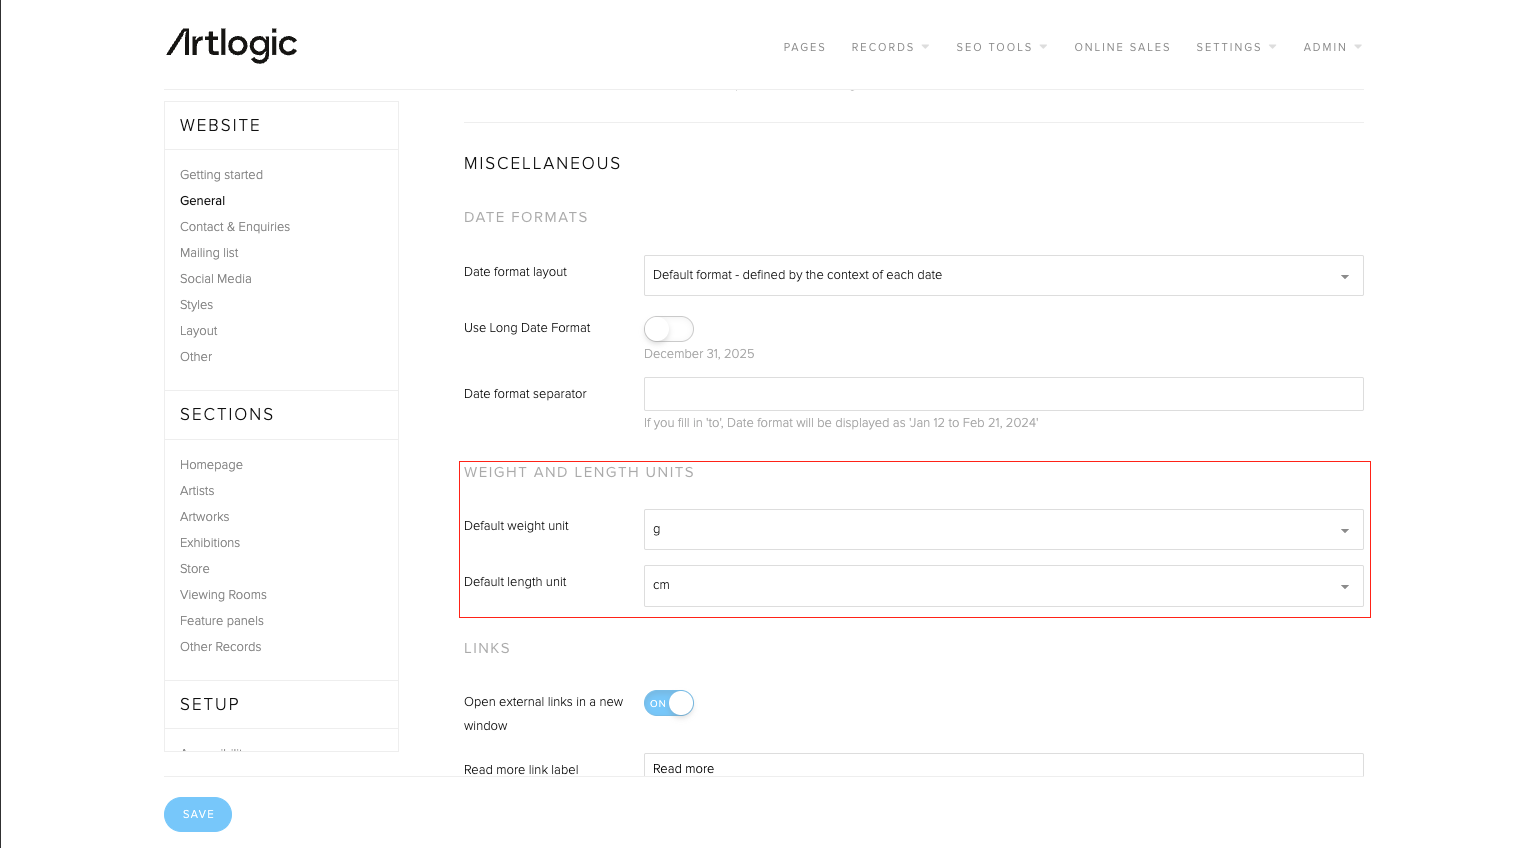Open the Social Media settings
The image size is (1525, 848).
pos(215,279)
